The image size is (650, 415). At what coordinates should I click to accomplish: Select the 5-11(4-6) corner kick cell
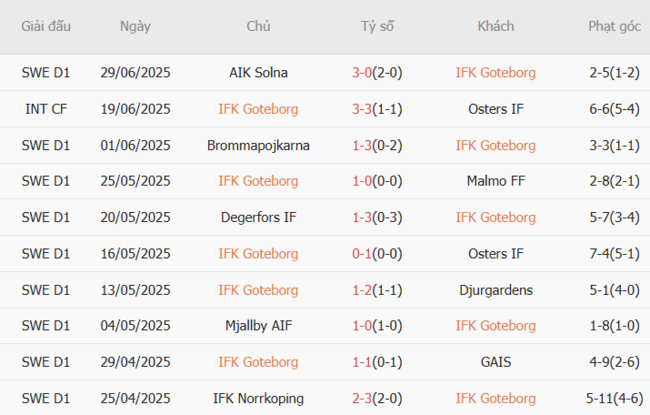(613, 398)
